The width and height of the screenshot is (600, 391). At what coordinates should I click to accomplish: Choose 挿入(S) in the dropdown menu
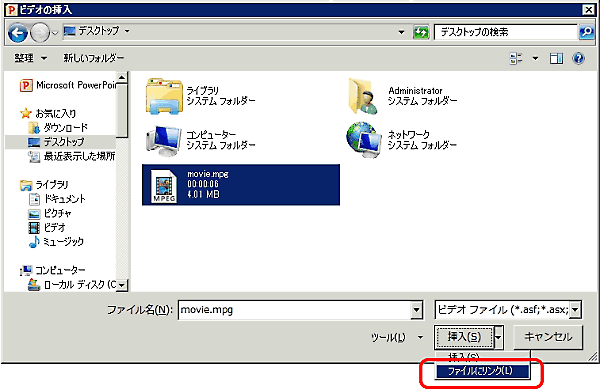482,357
